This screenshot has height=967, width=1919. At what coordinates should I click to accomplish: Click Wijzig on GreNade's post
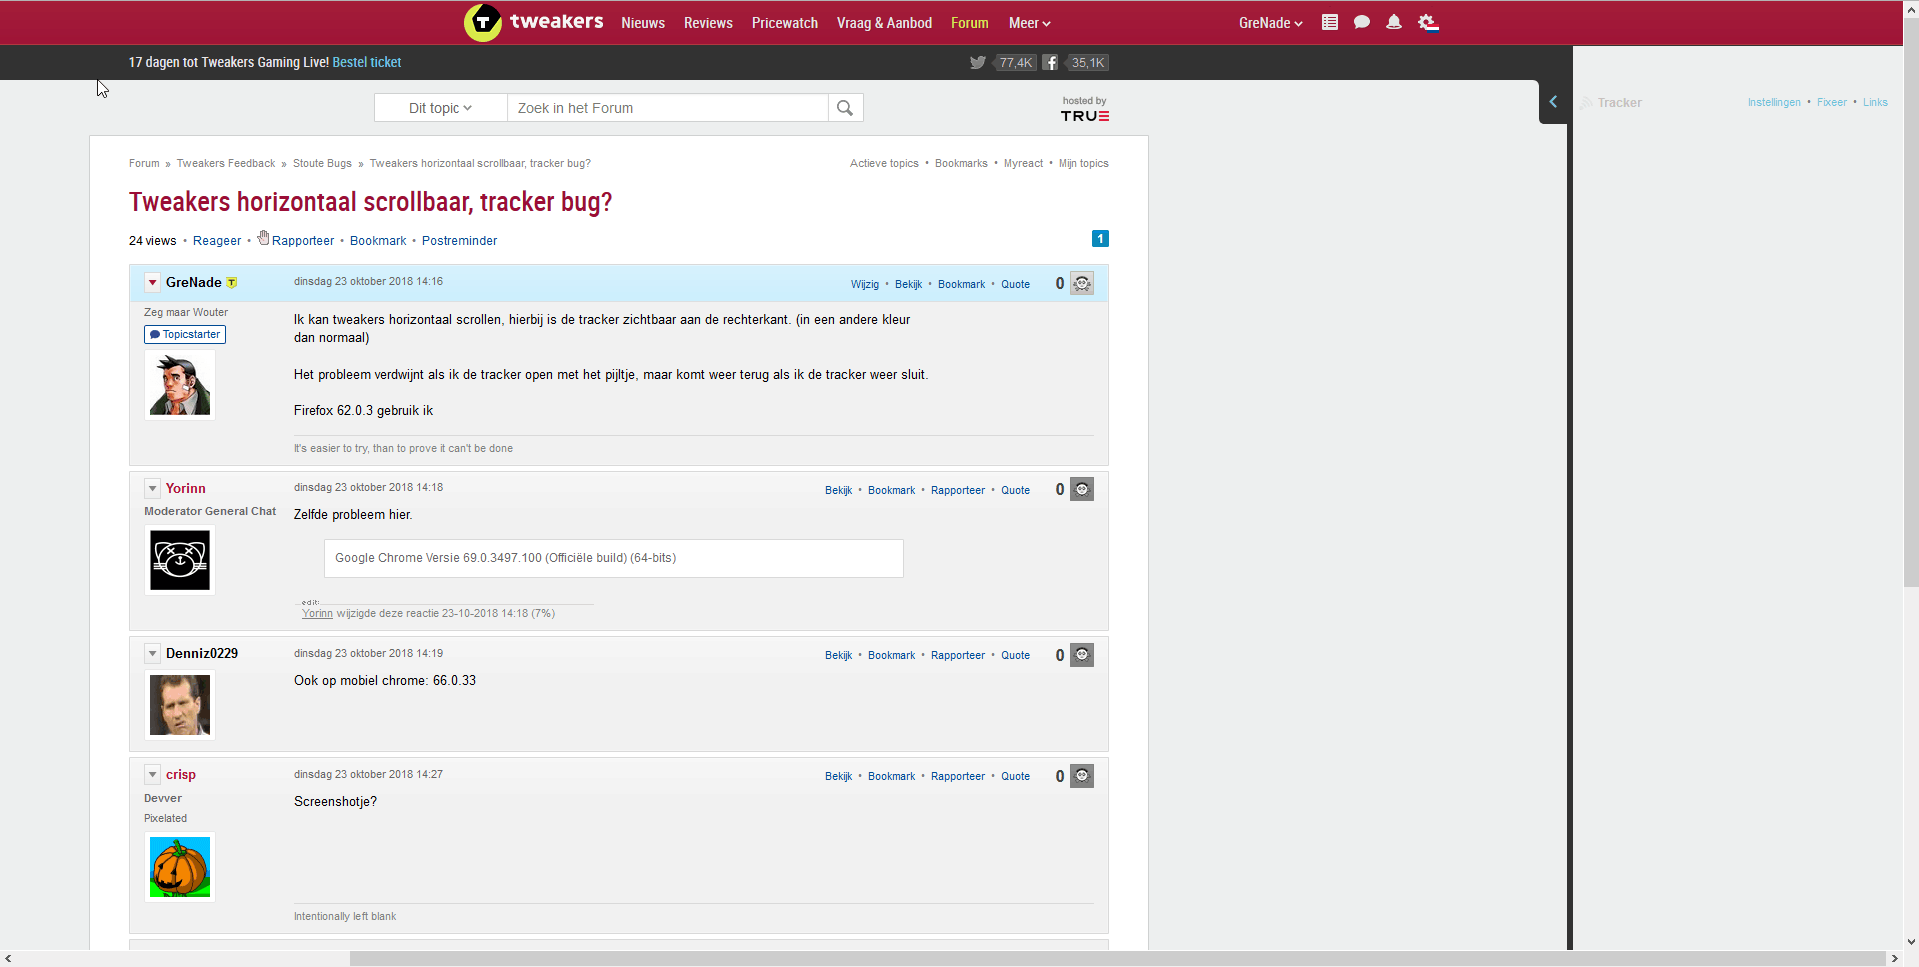click(x=865, y=284)
